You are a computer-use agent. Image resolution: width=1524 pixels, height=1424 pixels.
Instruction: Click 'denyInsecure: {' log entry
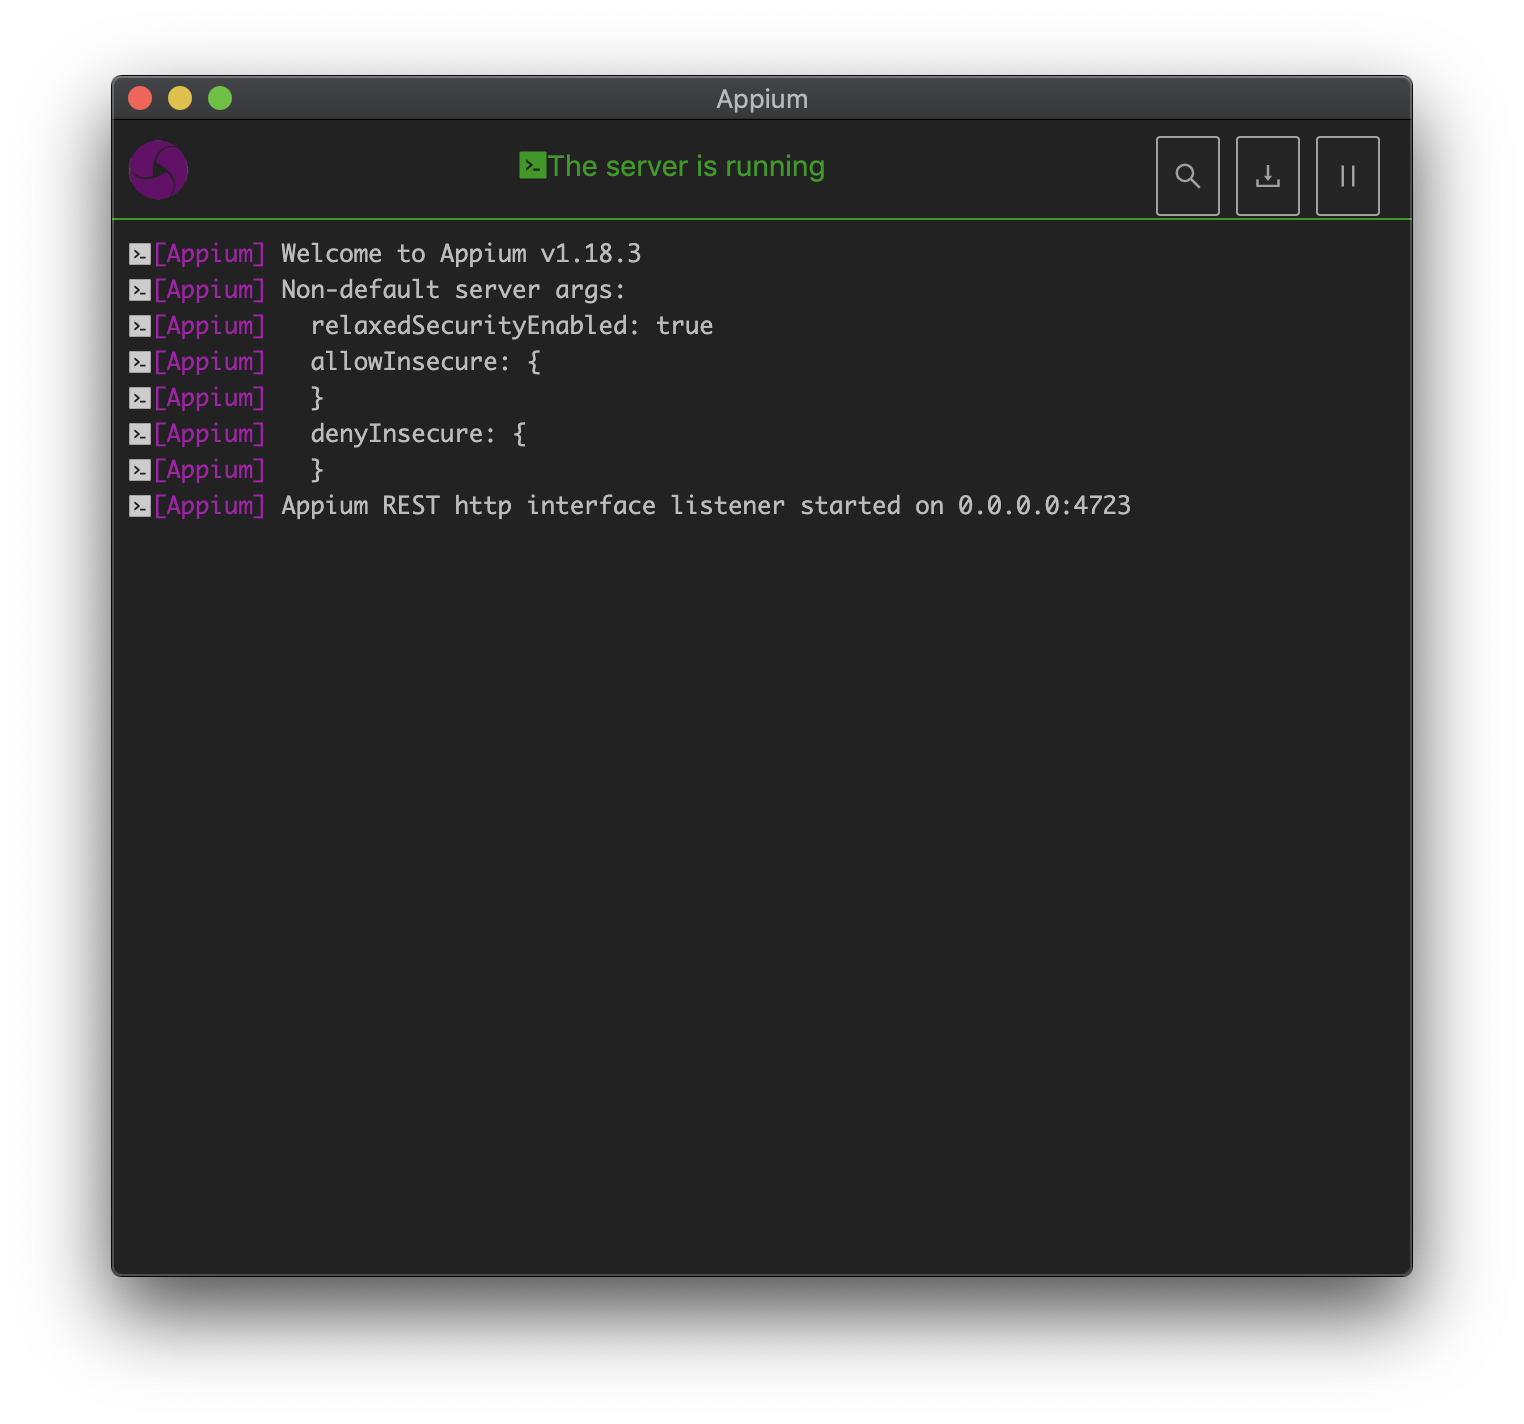coord(418,434)
